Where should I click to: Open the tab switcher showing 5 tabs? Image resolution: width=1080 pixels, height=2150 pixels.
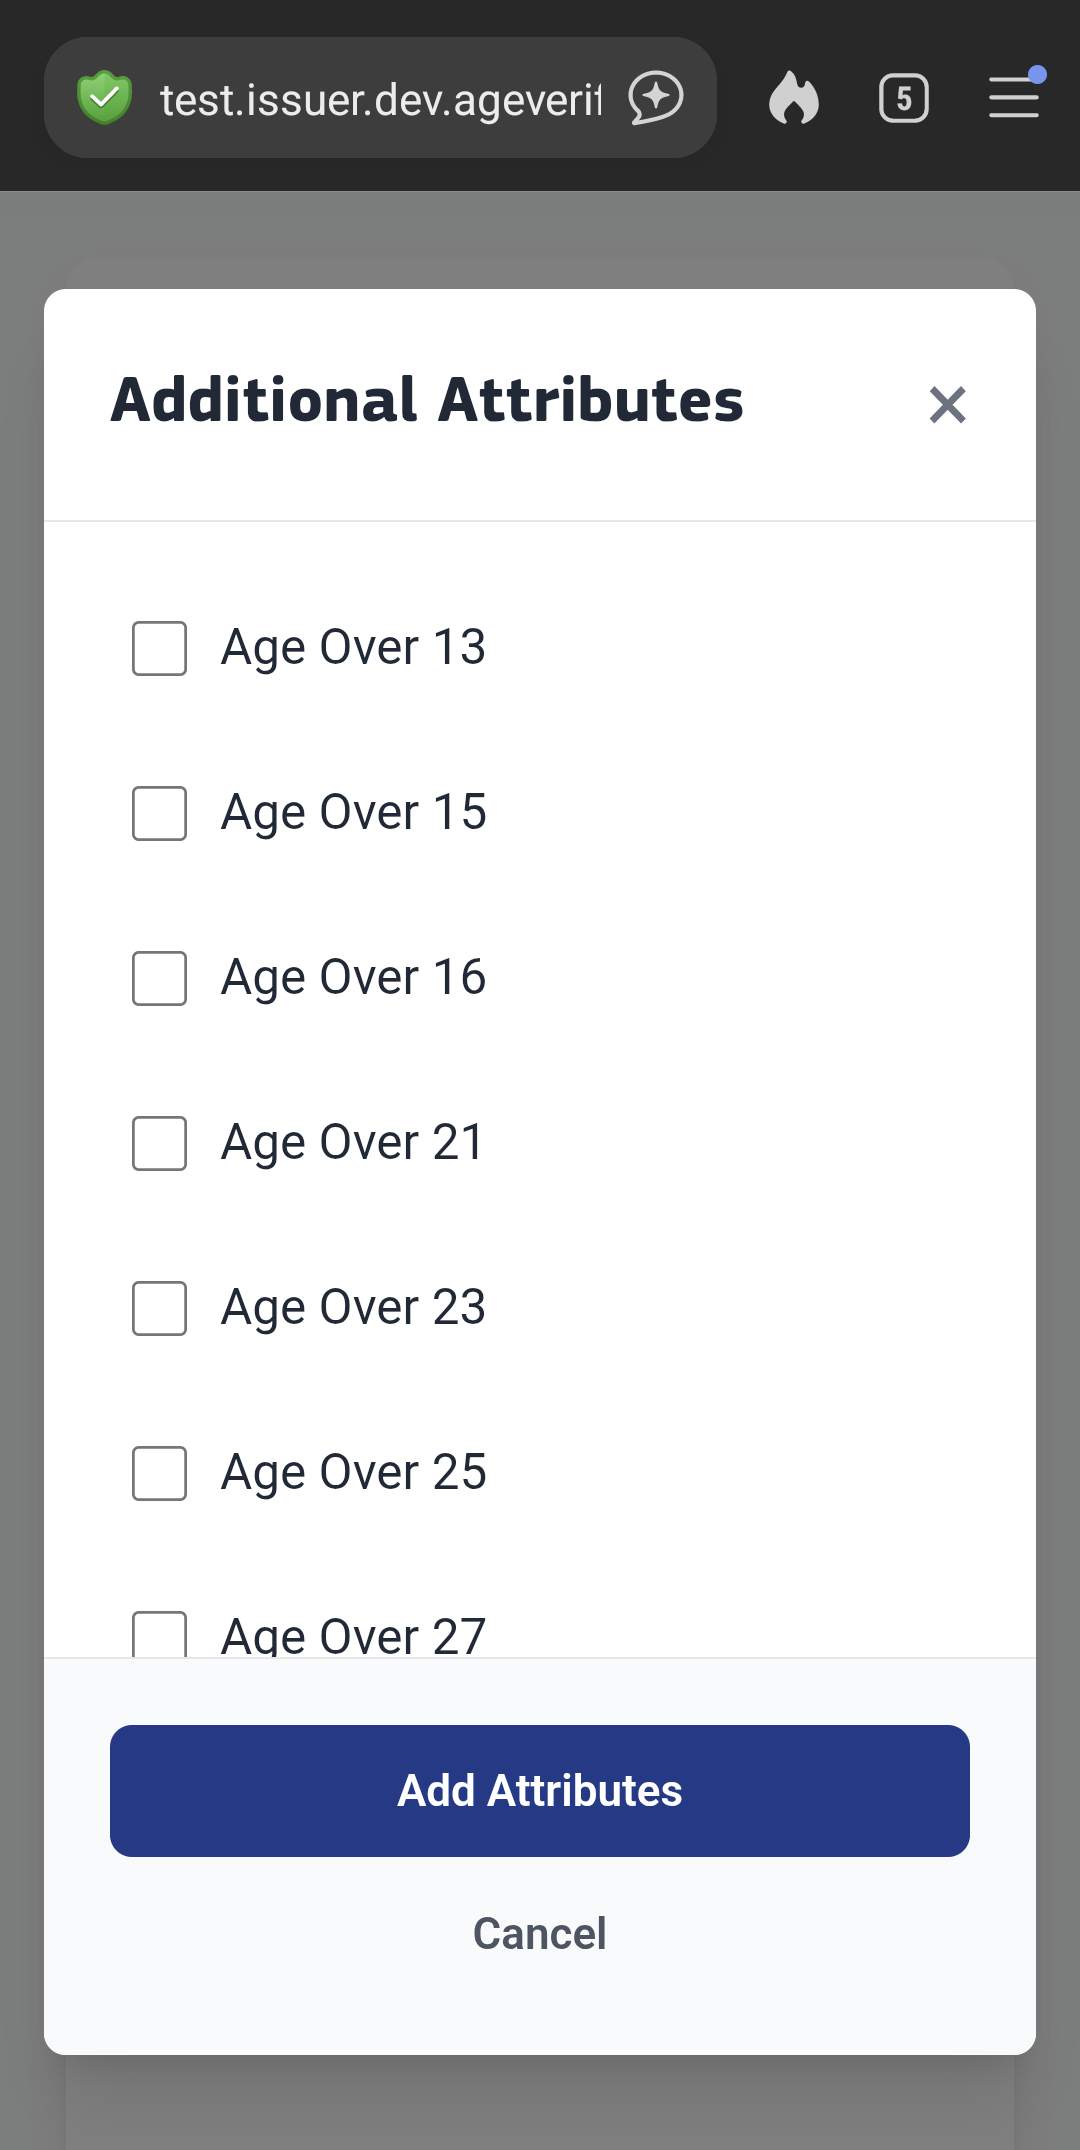click(x=904, y=98)
